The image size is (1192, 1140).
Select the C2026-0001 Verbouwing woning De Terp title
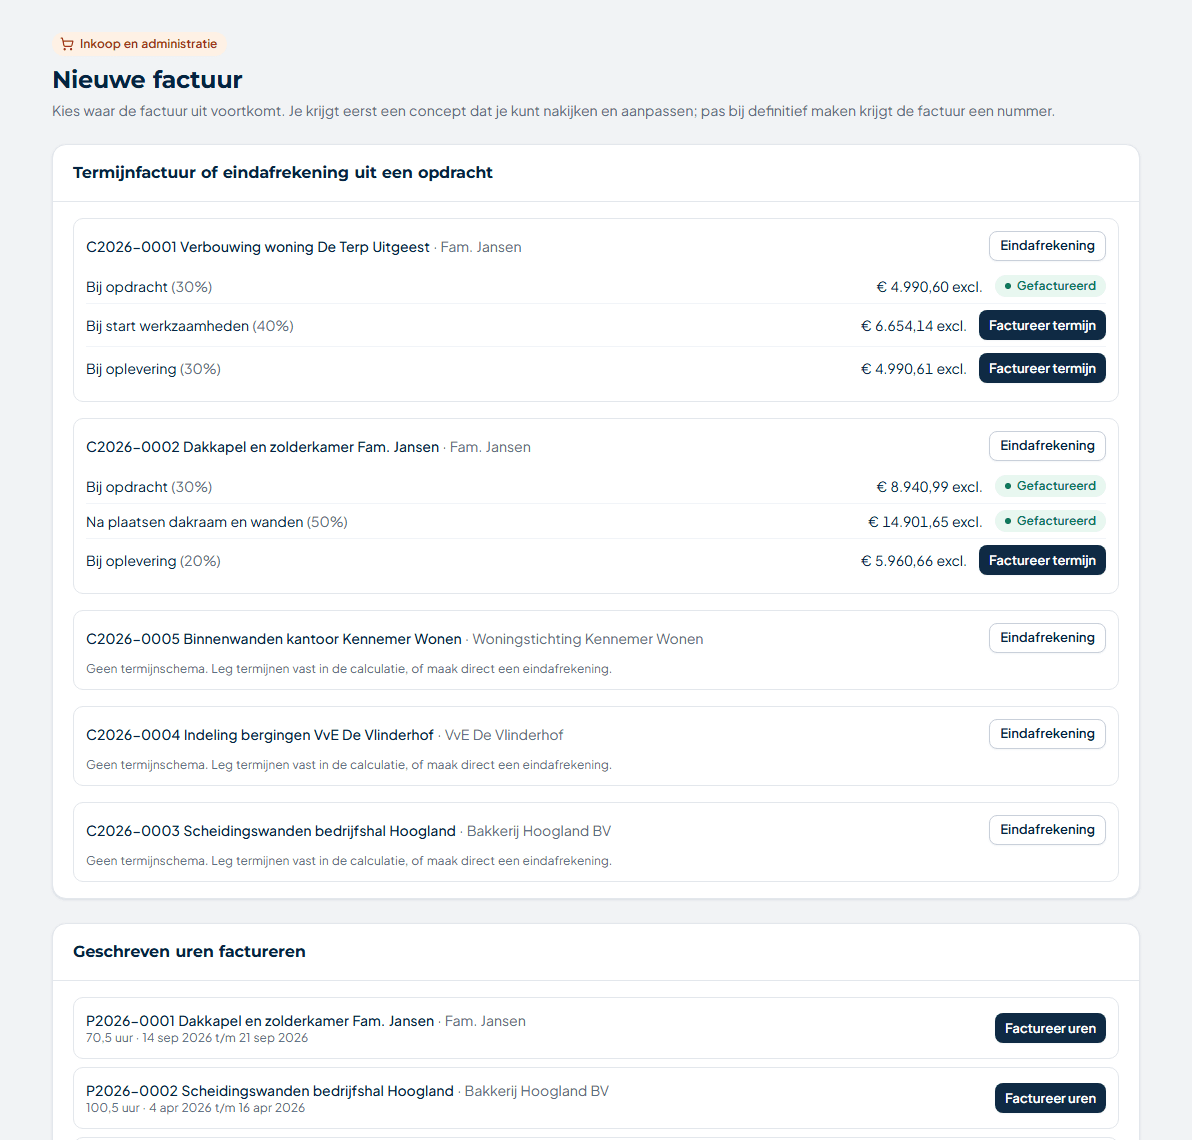(258, 247)
